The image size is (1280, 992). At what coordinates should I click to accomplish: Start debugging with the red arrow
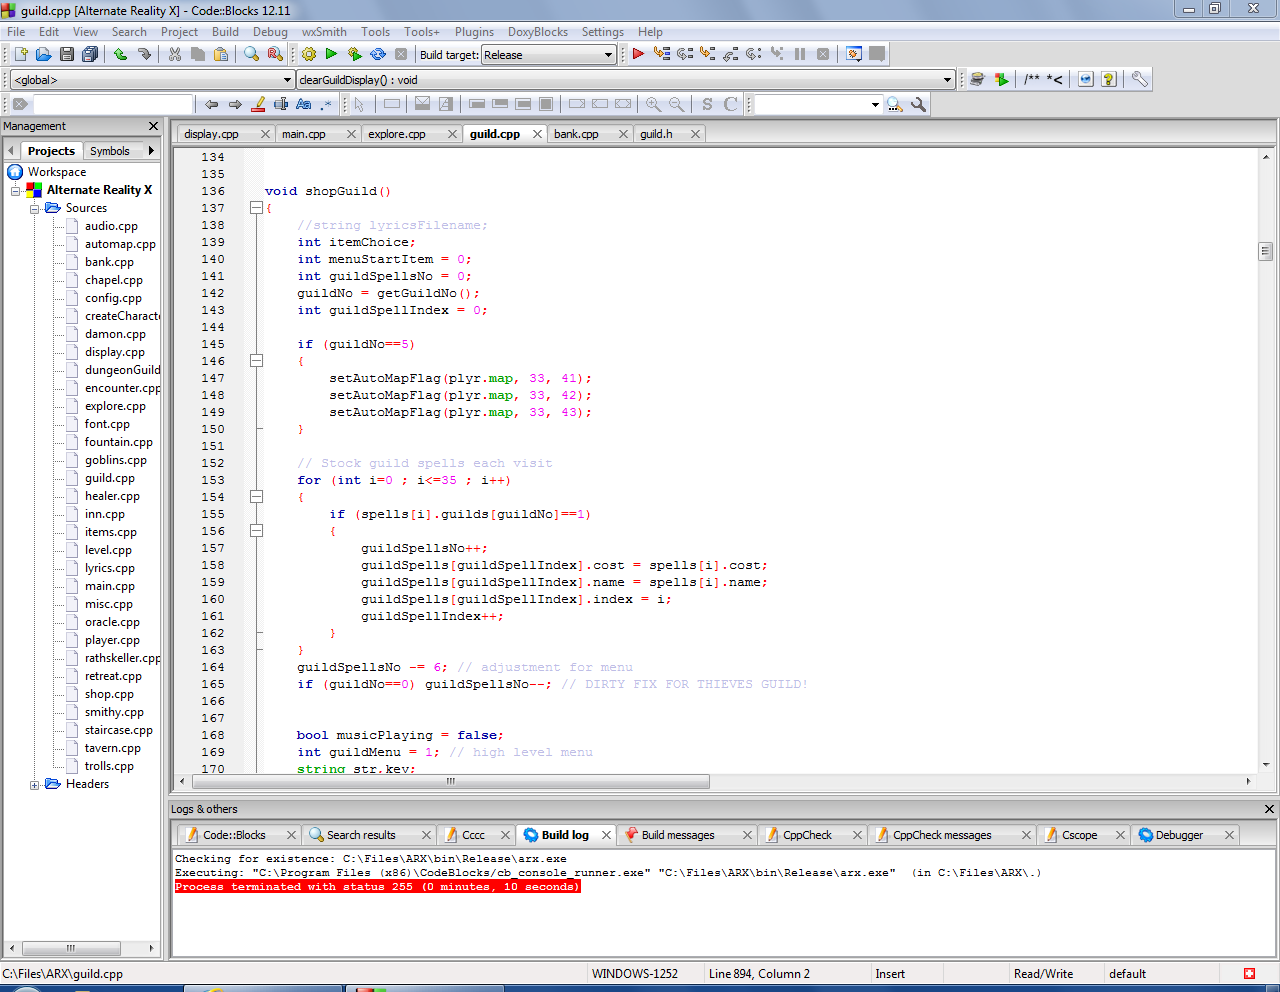click(x=638, y=54)
